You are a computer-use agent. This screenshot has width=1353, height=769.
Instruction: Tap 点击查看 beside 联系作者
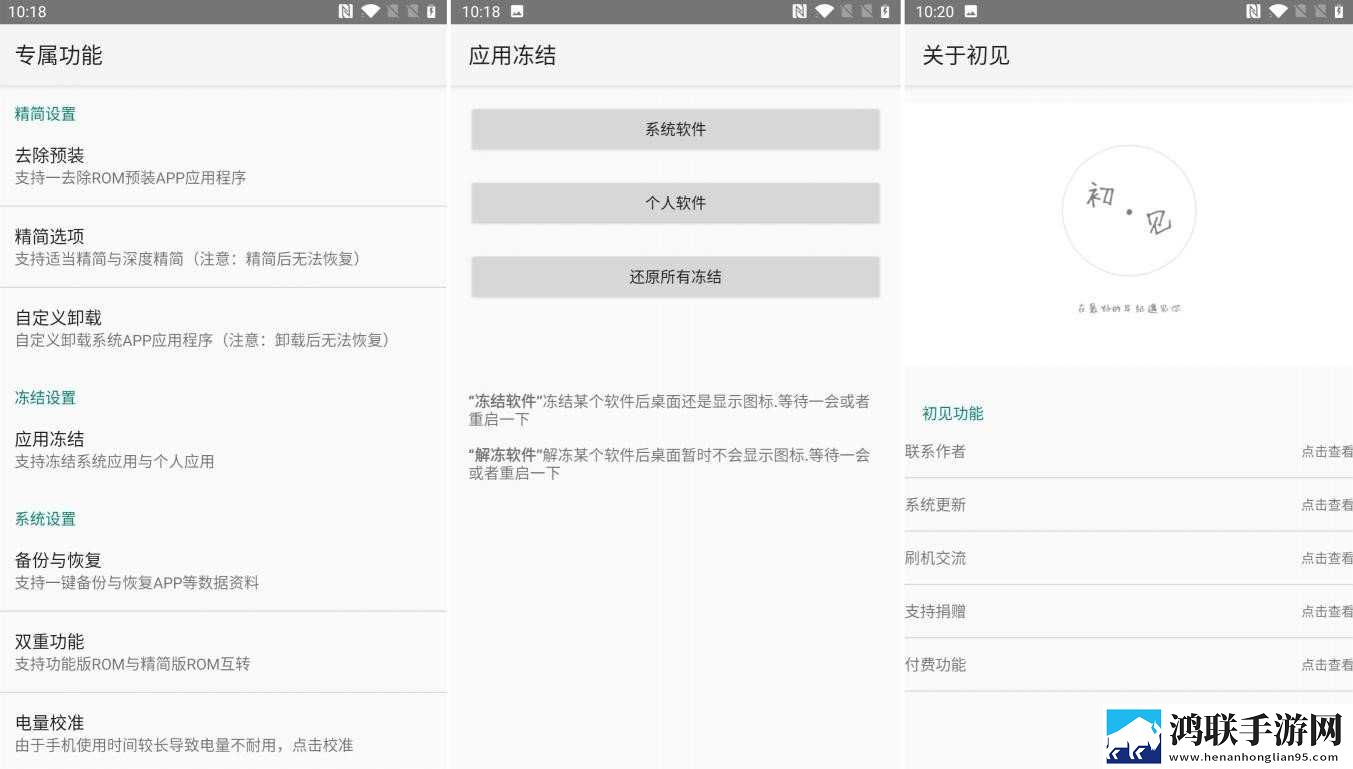click(x=1327, y=452)
